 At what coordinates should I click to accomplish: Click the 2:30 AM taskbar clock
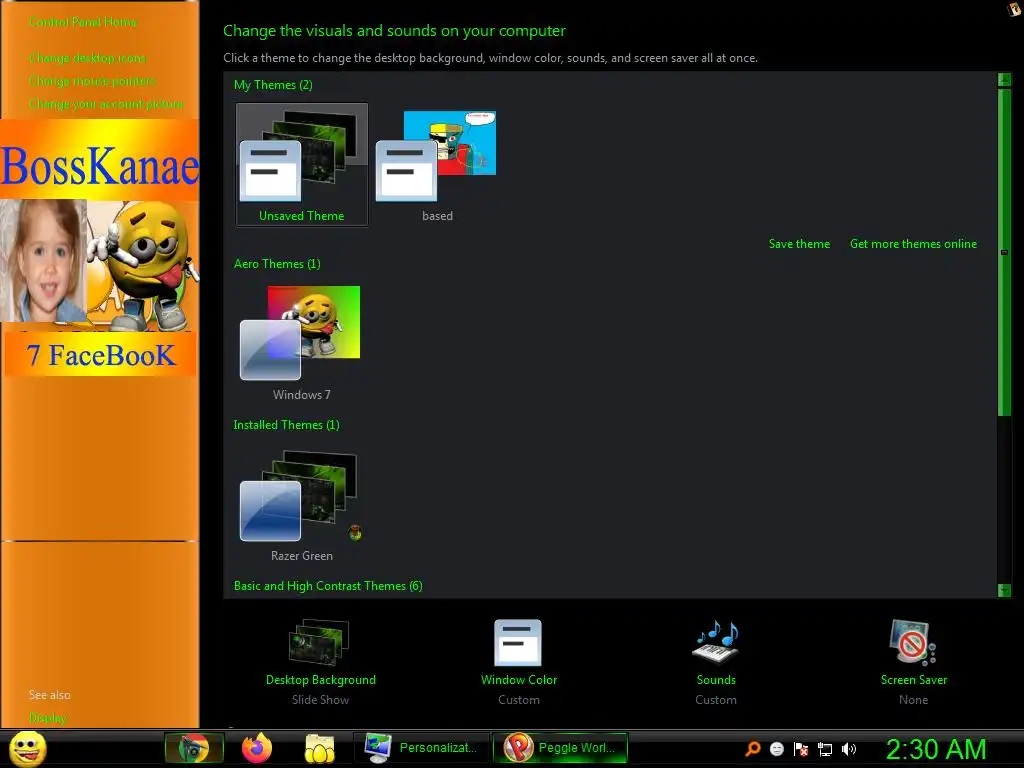(x=935, y=749)
